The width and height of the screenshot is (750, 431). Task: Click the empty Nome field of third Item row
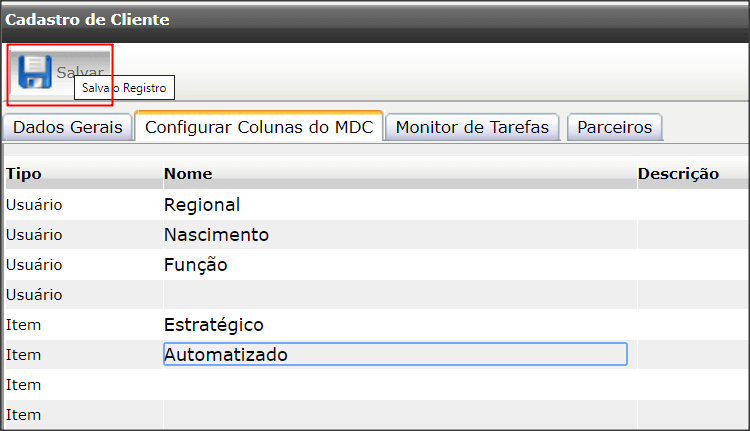point(395,385)
